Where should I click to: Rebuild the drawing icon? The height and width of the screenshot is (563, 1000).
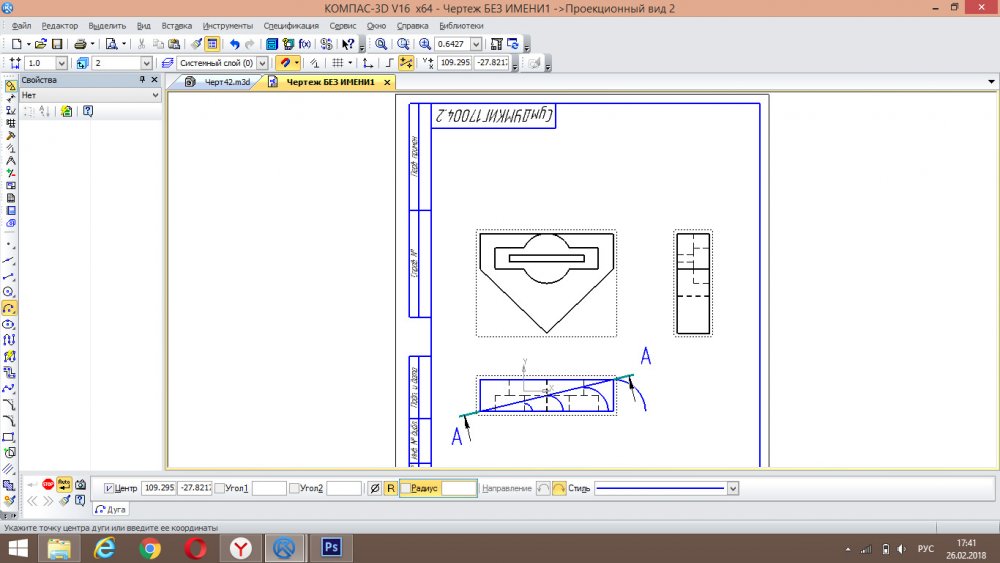coord(512,44)
